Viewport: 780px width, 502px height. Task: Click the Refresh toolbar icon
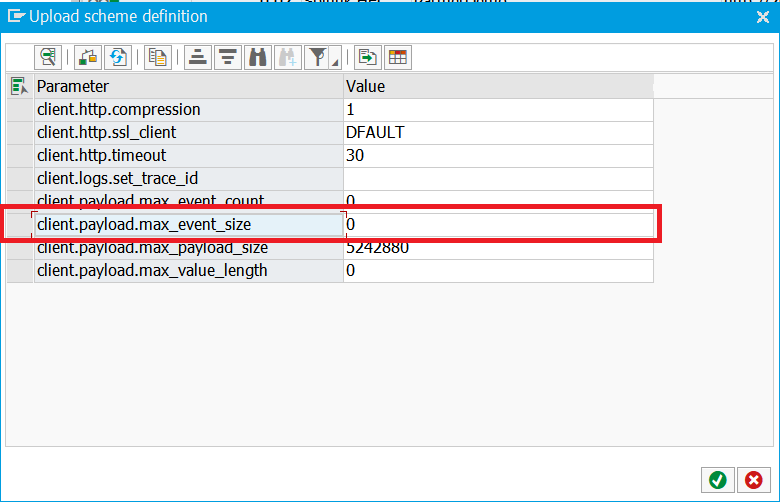pyautogui.click(x=119, y=57)
